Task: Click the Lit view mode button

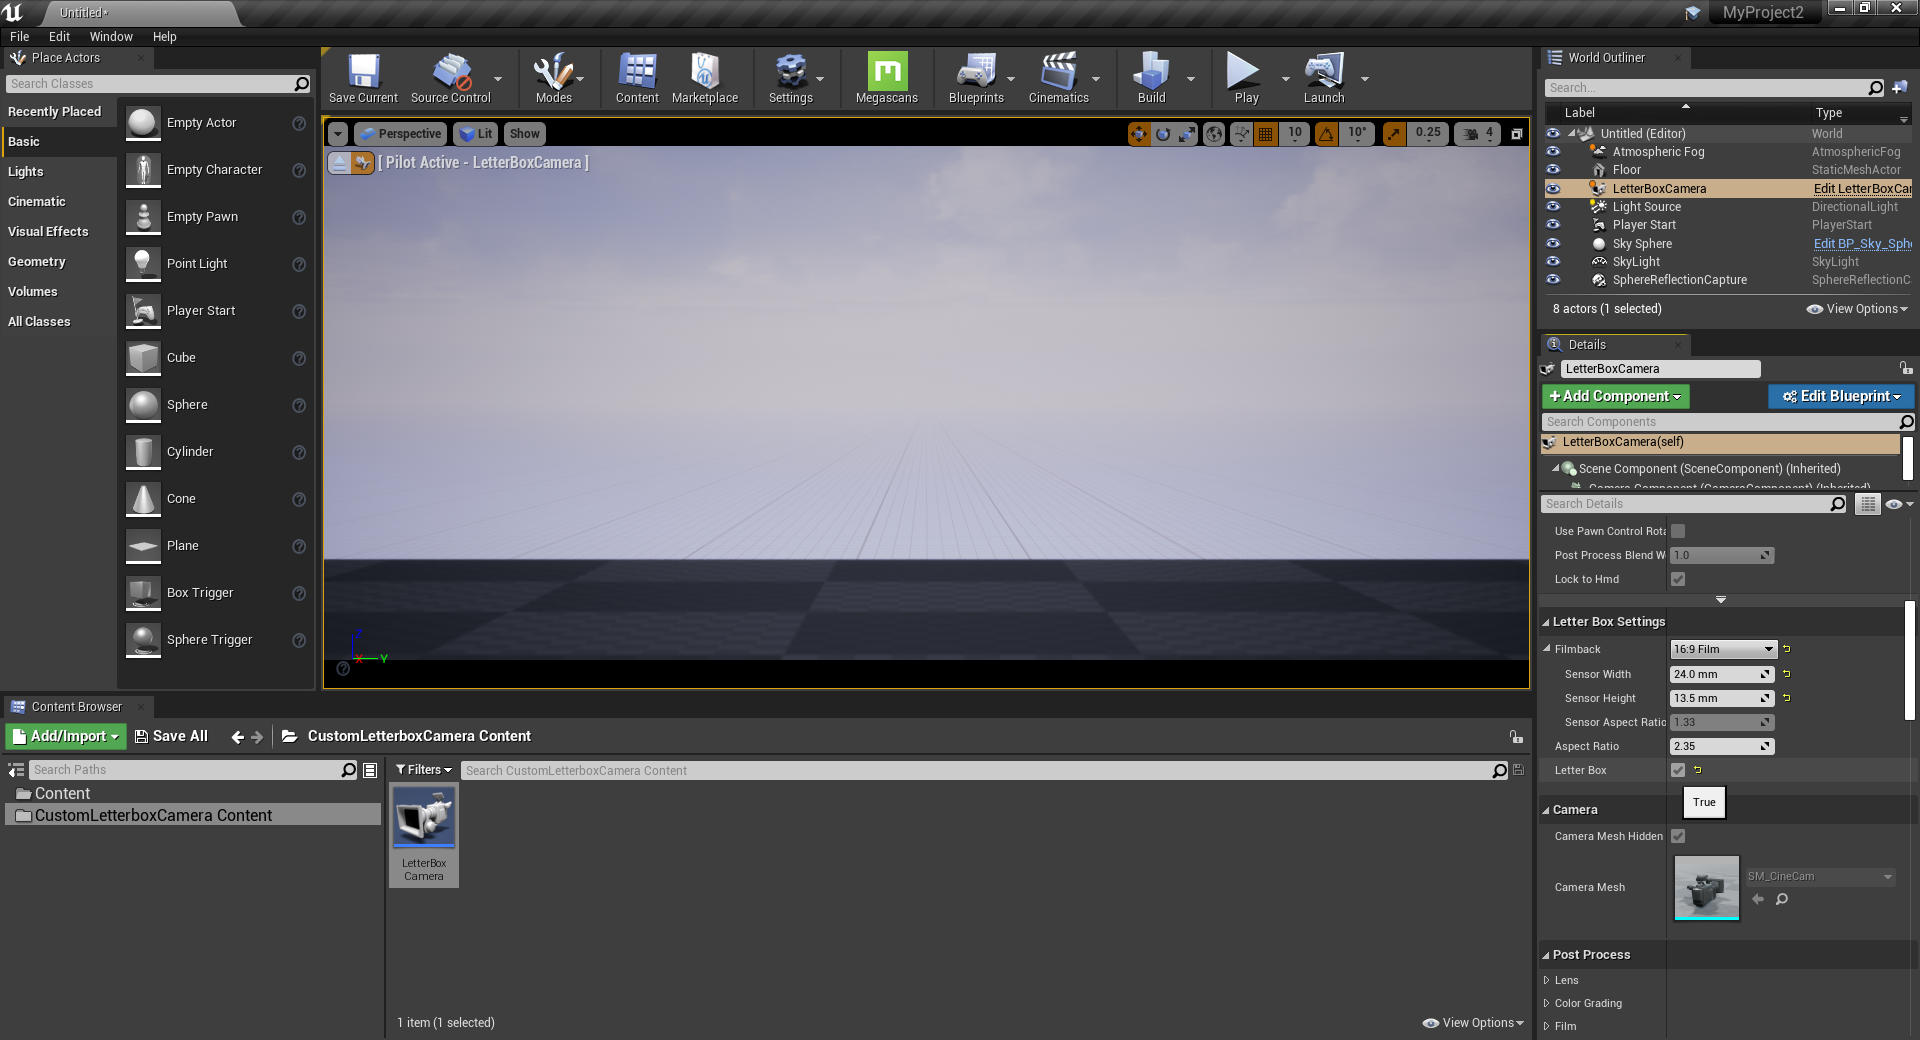Action: point(476,134)
